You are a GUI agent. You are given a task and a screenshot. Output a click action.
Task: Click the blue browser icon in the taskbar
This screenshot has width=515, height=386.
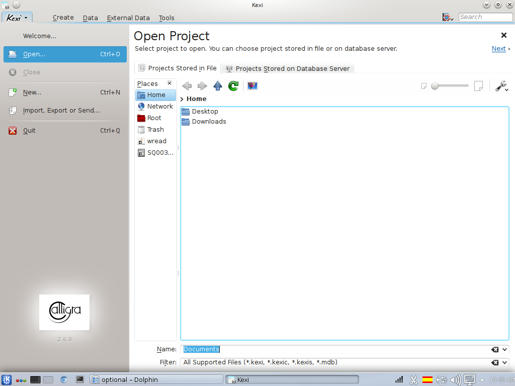pos(64,380)
